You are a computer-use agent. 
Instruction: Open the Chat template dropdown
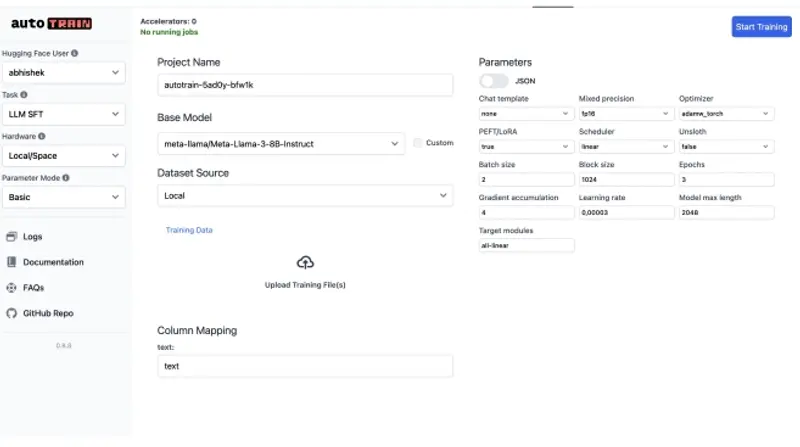(x=525, y=114)
